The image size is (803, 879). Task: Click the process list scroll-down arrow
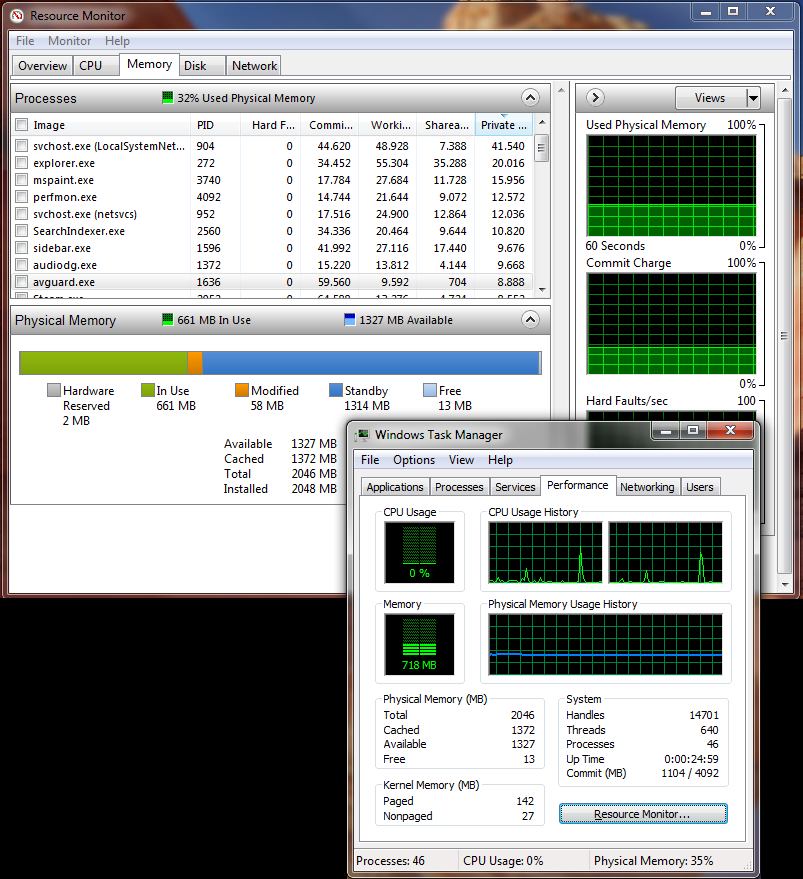tap(542, 290)
